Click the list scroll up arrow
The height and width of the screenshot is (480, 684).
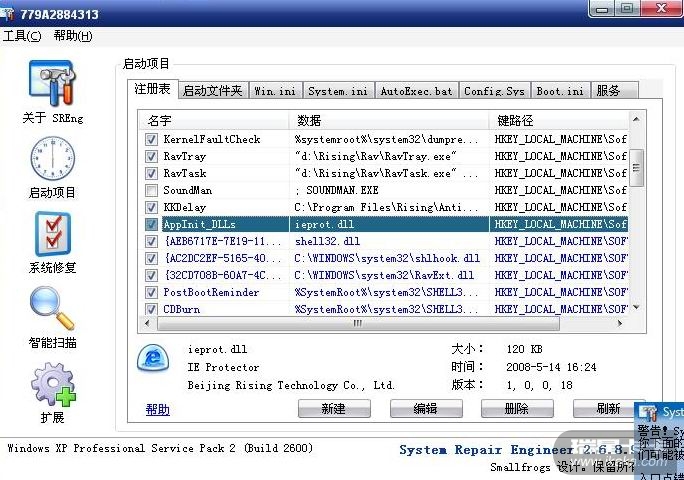coord(636,119)
